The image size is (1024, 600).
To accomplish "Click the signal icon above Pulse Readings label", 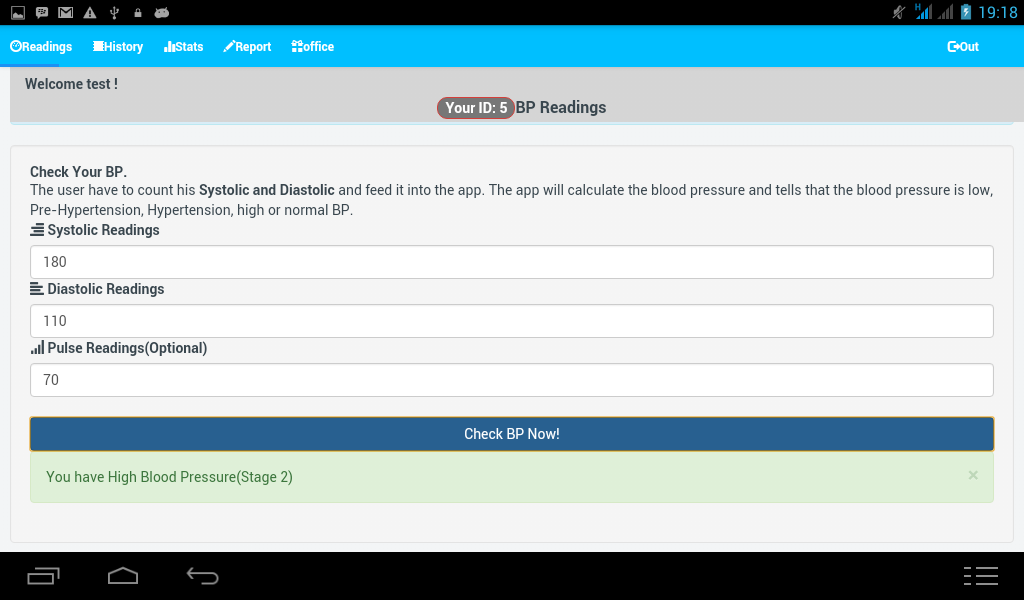I will pyautogui.click(x=37, y=348).
